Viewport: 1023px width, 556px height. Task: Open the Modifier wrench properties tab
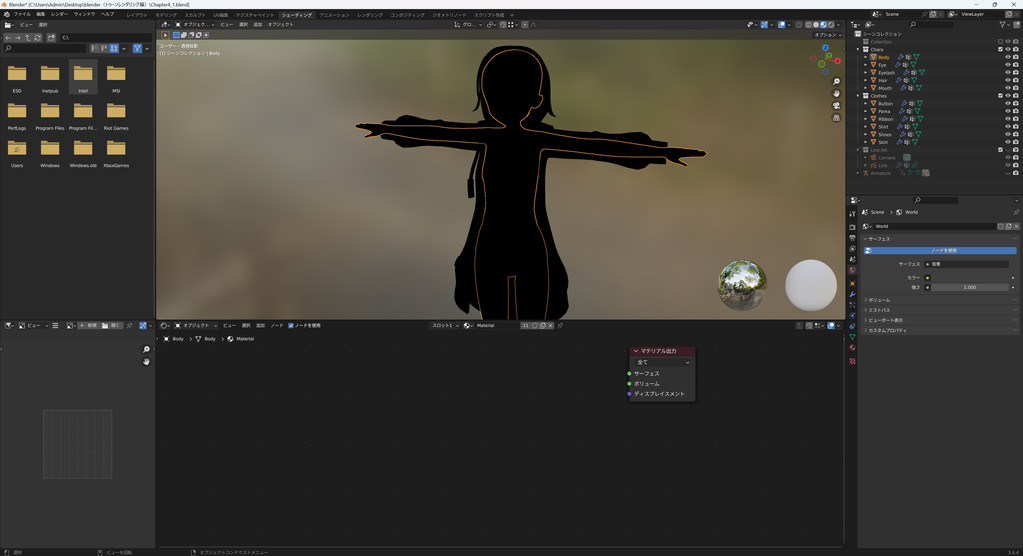(x=852, y=293)
